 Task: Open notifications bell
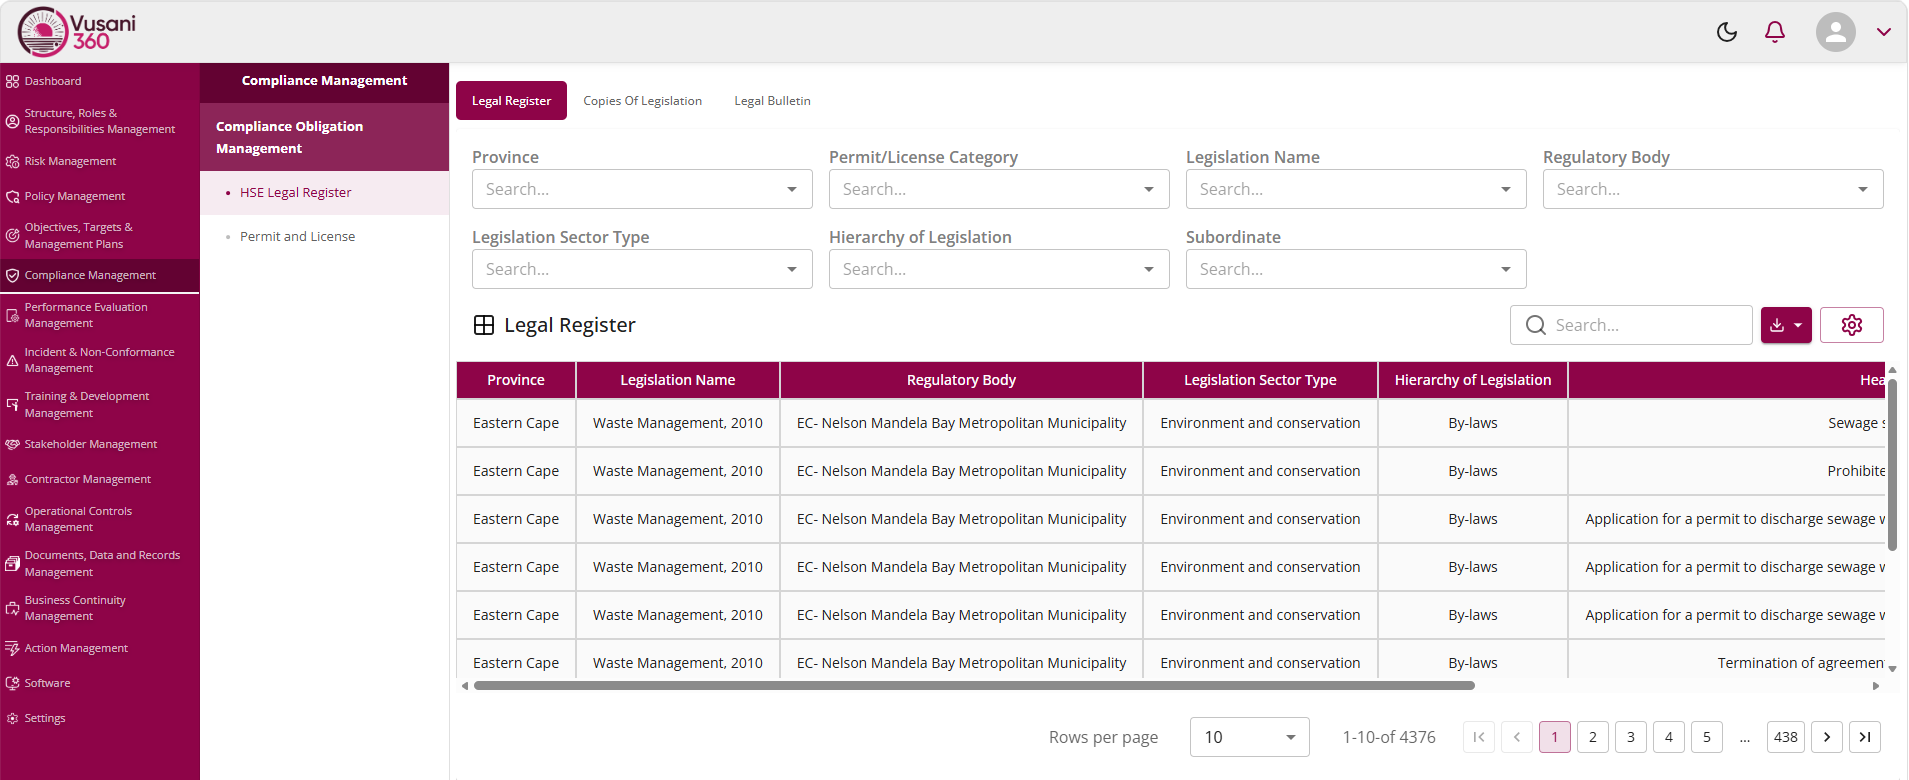pyautogui.click(x=1775, y=32)
